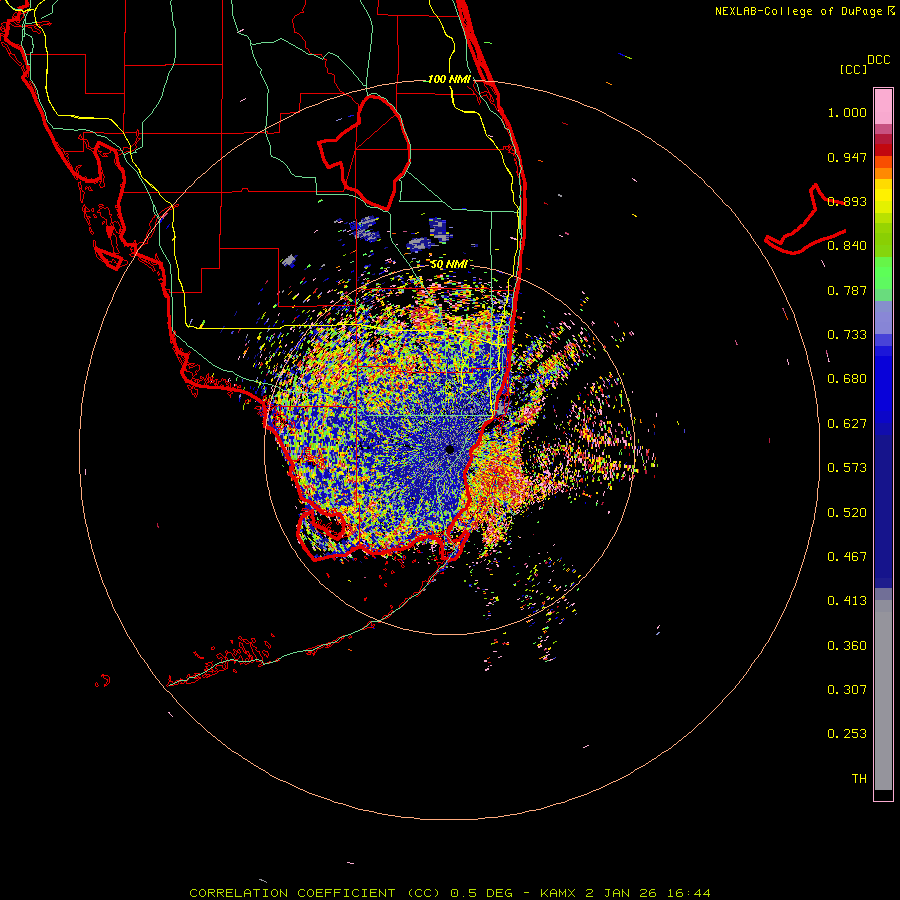Click the gray low-value segment of color bar
This screenshot has width=900, height=900.
coord(883,695)
